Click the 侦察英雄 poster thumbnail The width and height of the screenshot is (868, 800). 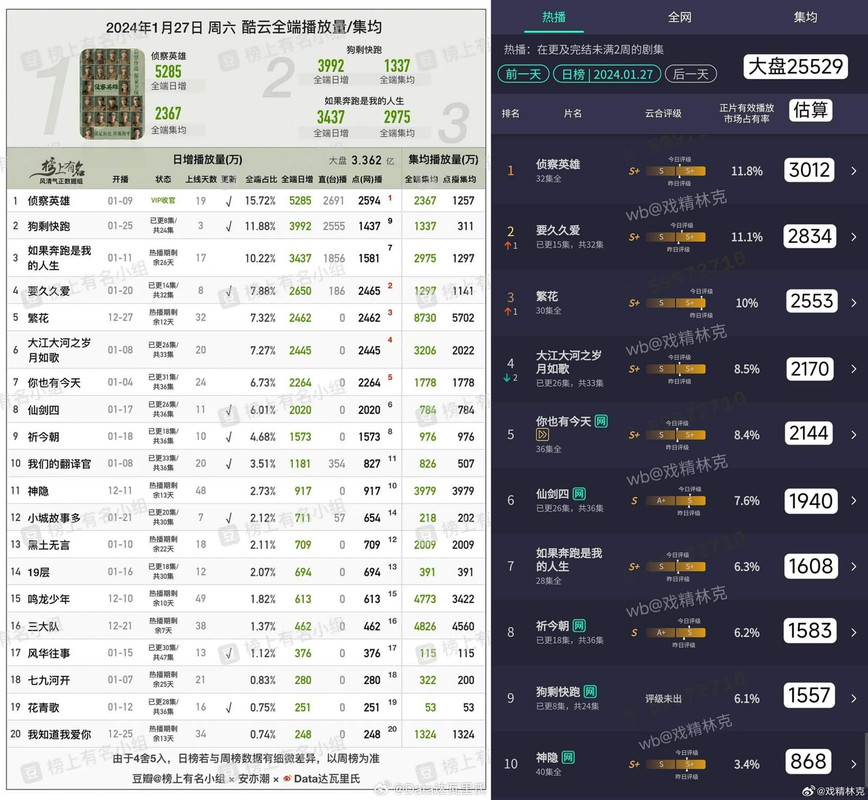[x=112, y=94]
